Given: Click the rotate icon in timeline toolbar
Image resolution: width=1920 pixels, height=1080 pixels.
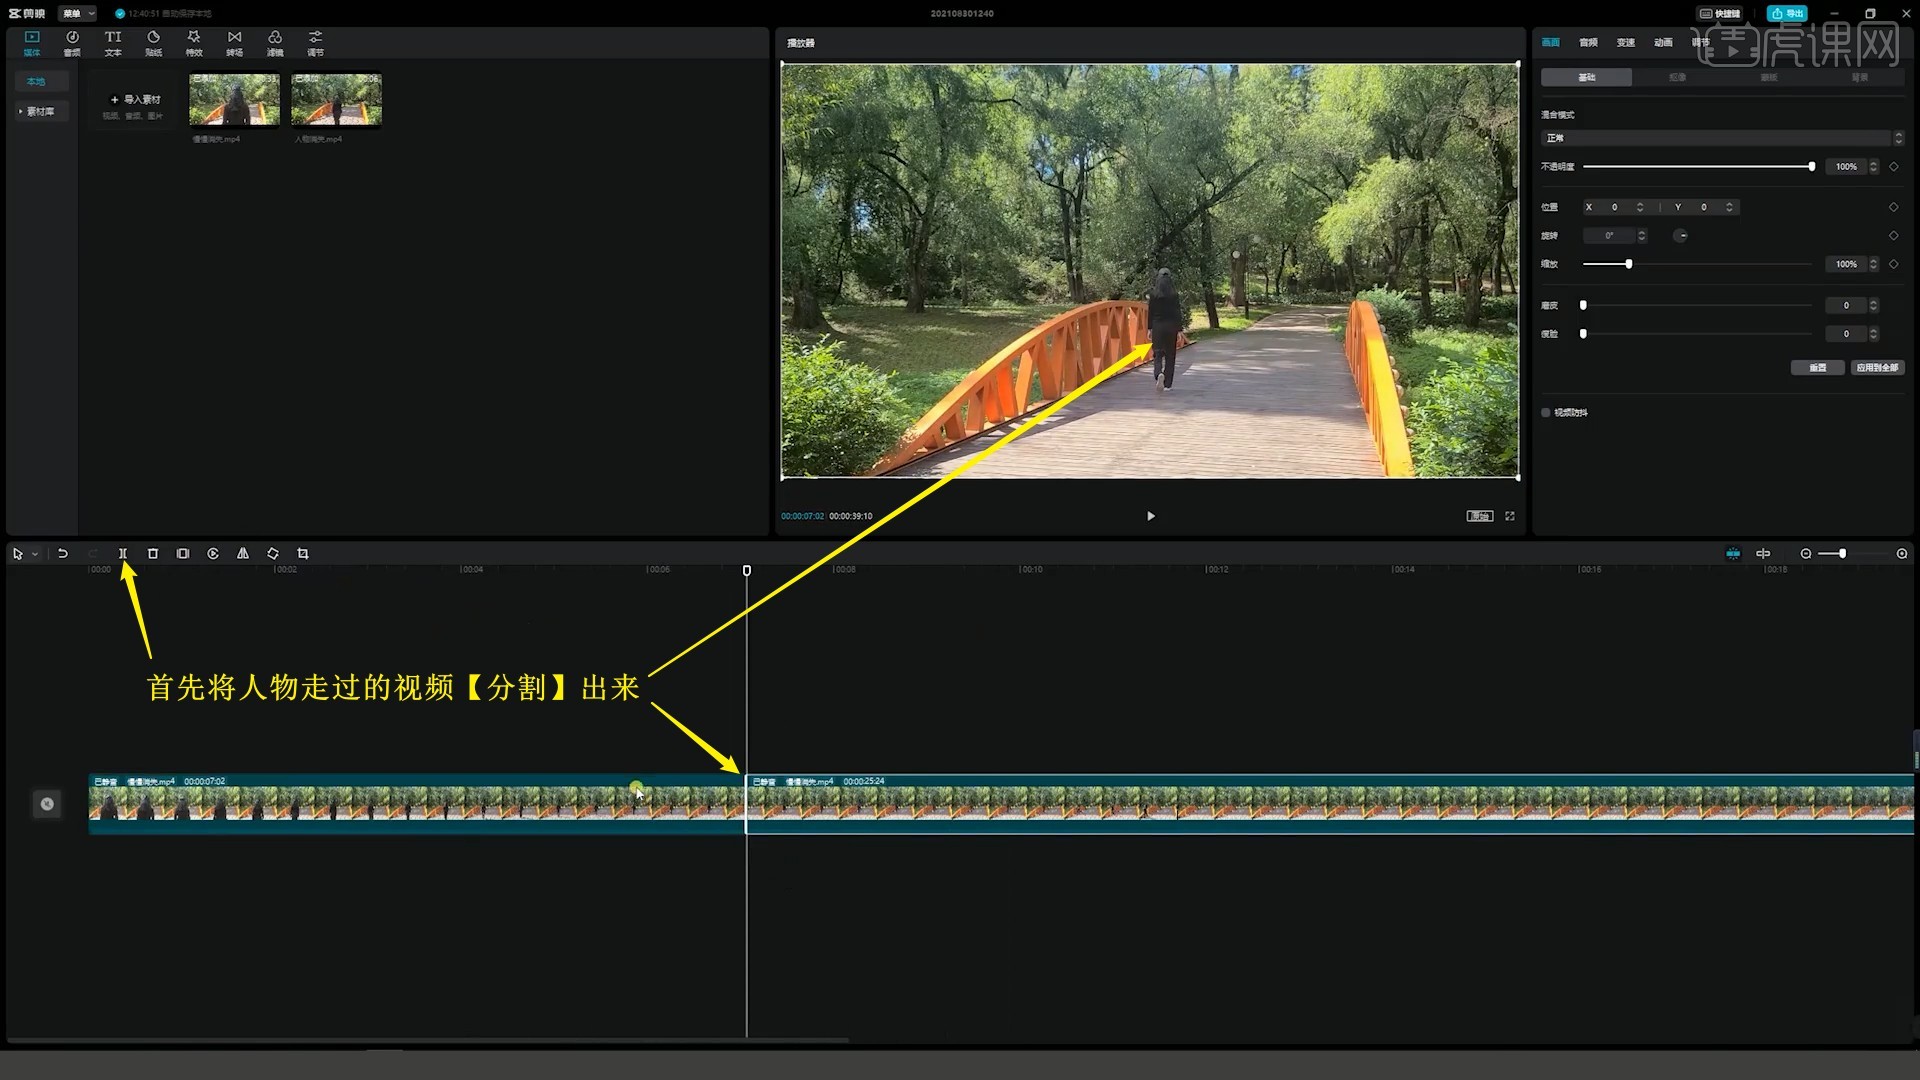Looking at the screenshot, I should click(x=273, y=554).
